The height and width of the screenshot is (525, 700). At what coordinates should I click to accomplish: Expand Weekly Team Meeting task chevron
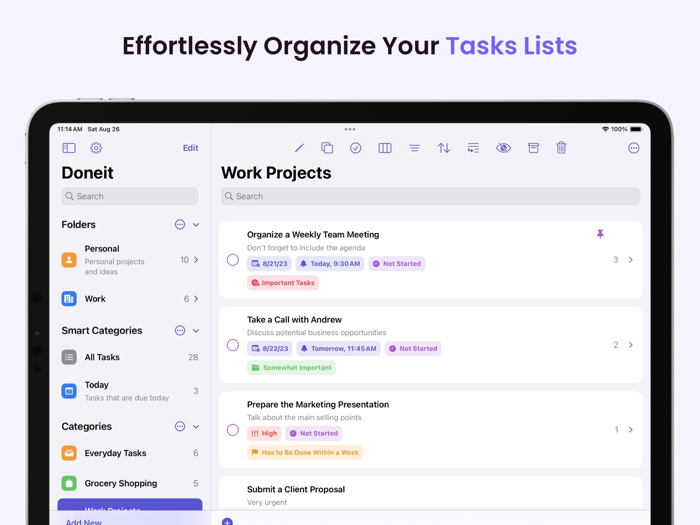(631, 260)
